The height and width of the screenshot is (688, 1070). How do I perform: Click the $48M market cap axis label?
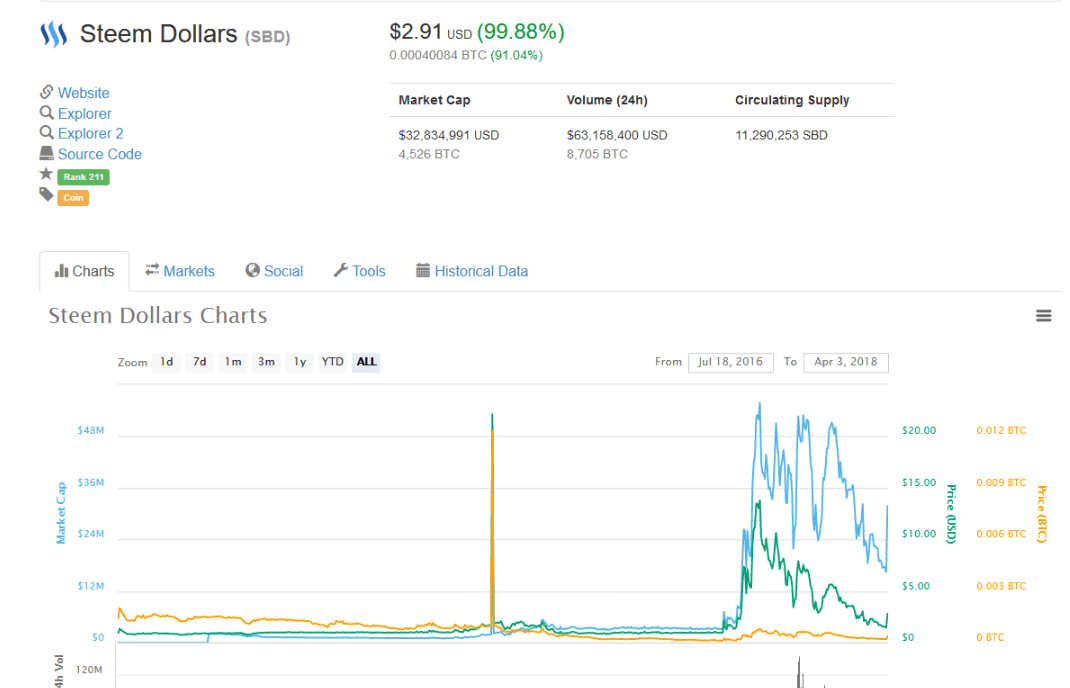pyautogui.click(x=91, y=431)
